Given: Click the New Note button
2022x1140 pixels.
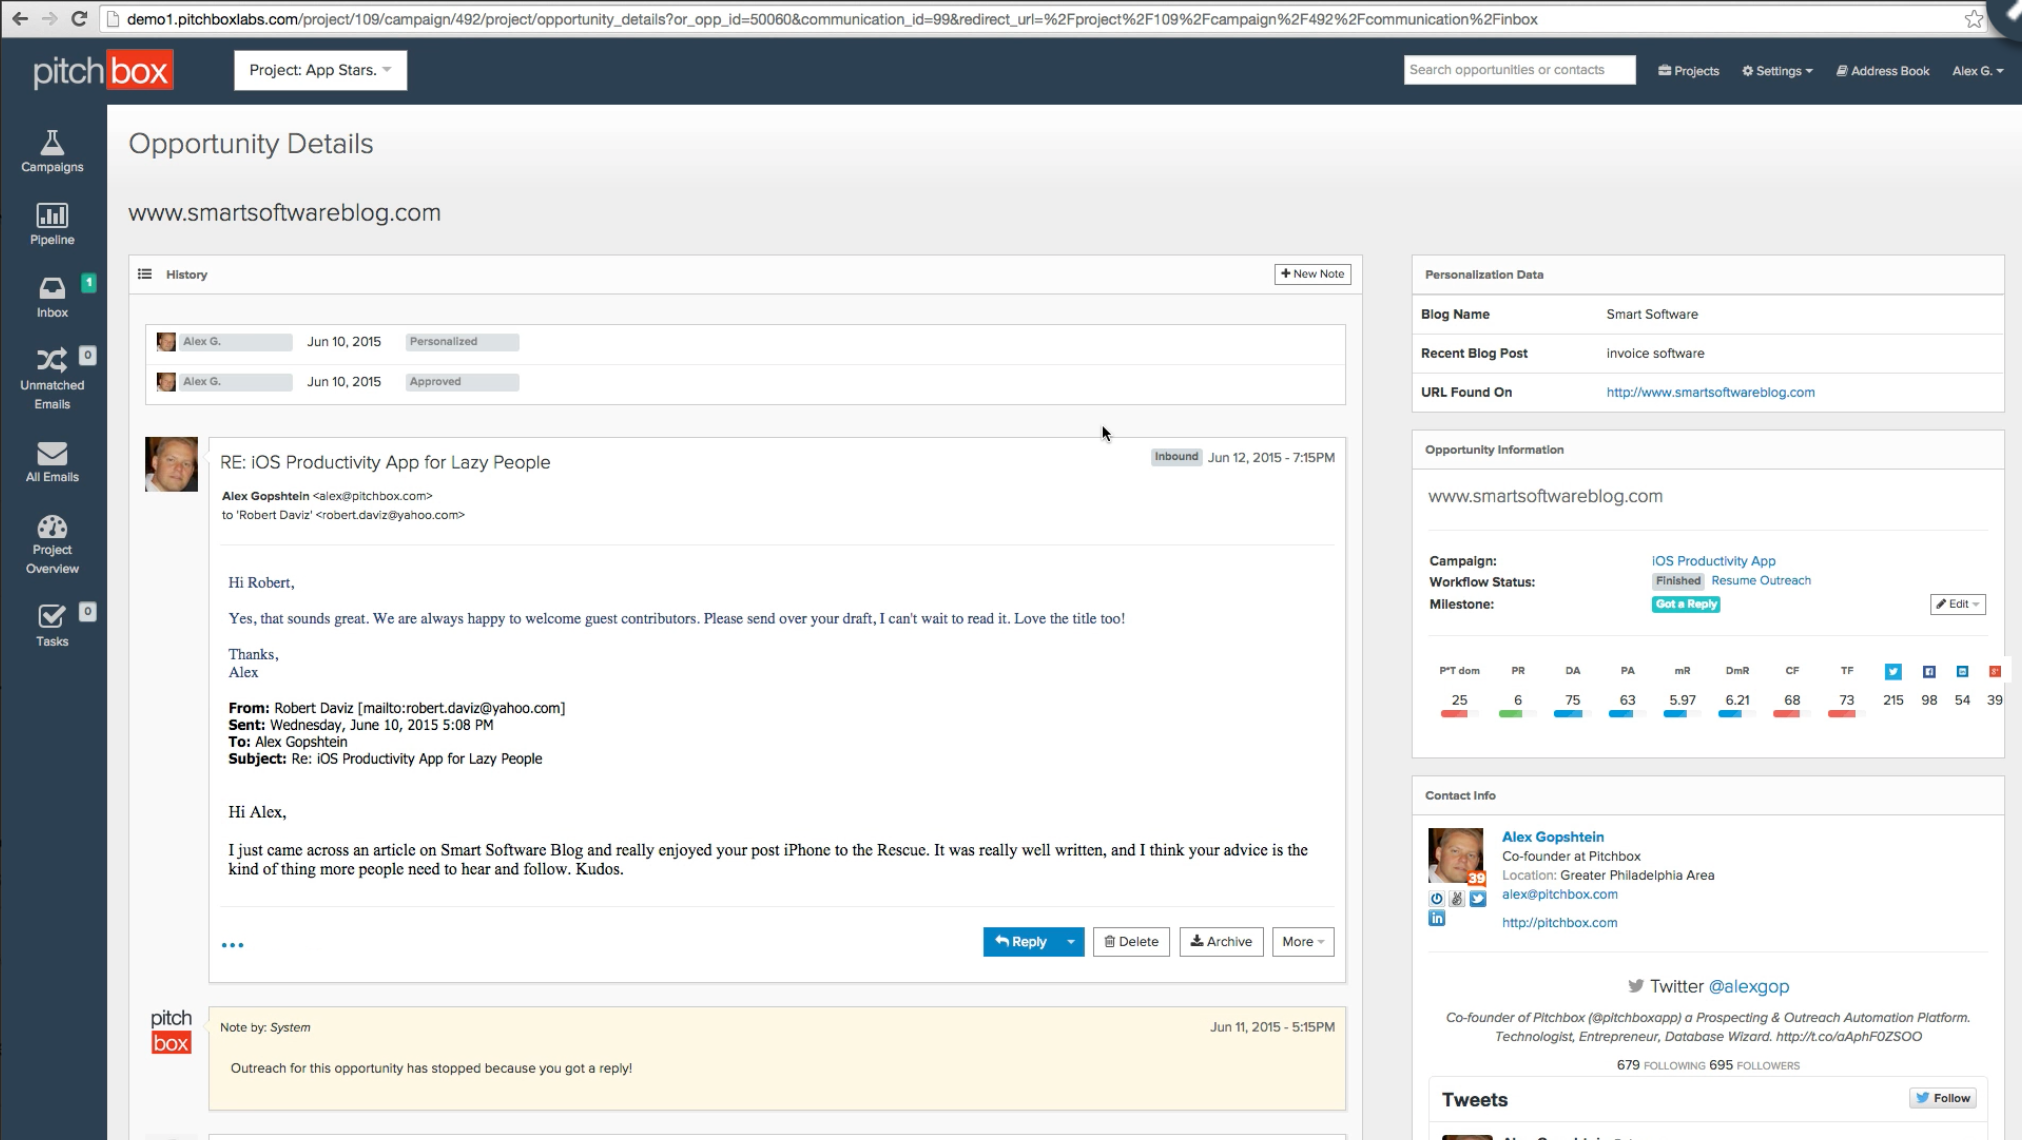Looking at the screenshot, I should (x=1312, y=274).
